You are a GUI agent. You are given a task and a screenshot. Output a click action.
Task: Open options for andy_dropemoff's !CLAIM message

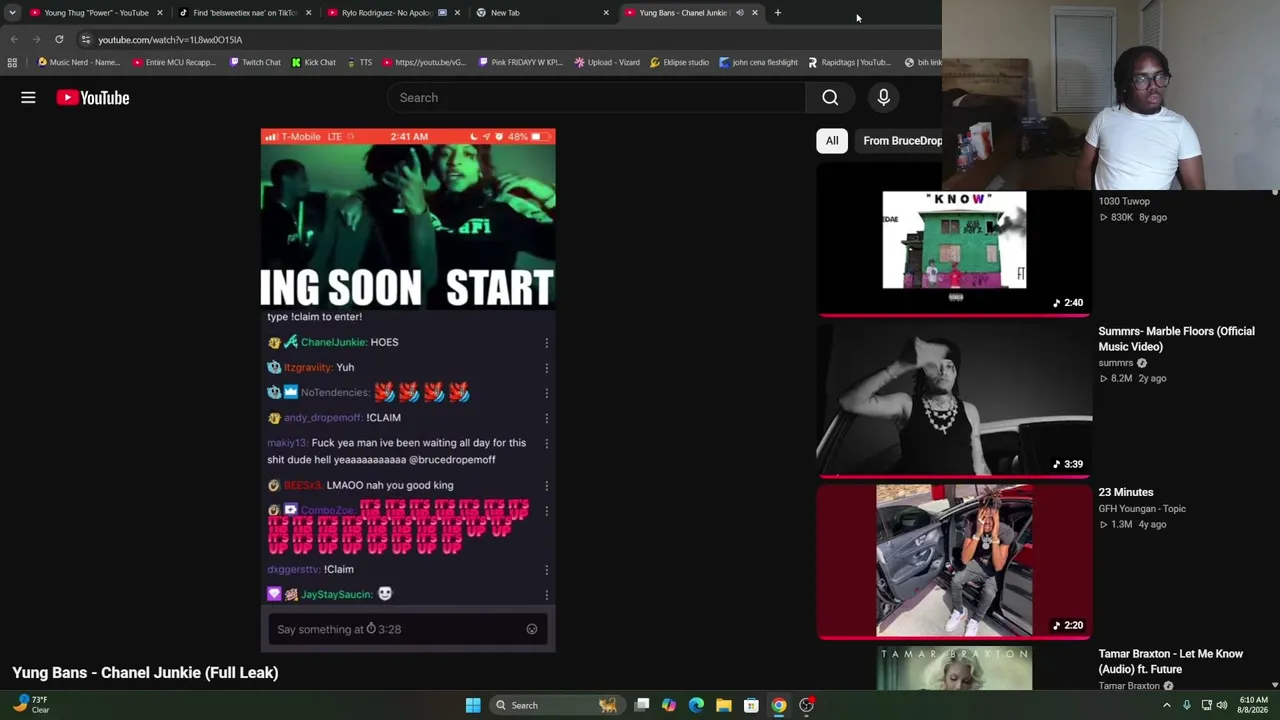pyautogui.click(x=546, y=418)
